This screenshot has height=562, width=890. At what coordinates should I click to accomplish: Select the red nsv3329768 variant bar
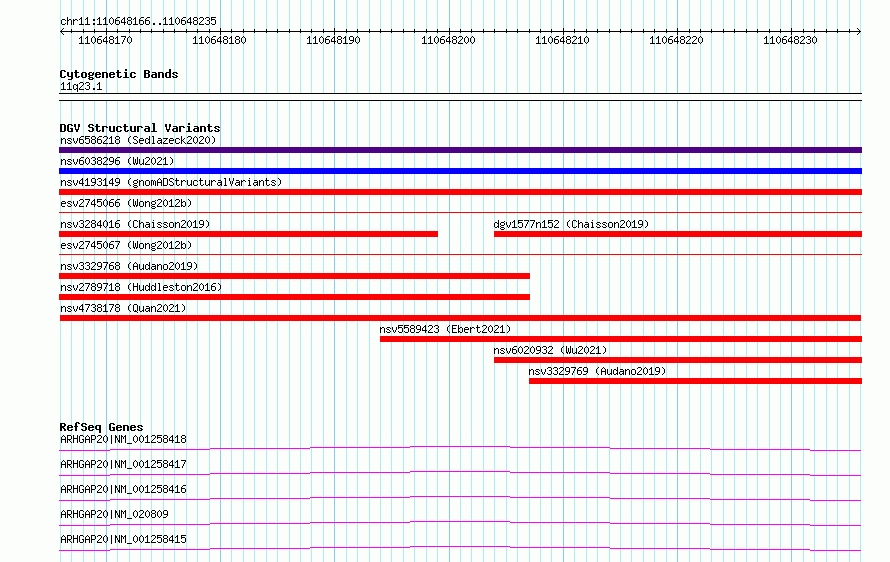pyautogui.click(x=295, y=276)
